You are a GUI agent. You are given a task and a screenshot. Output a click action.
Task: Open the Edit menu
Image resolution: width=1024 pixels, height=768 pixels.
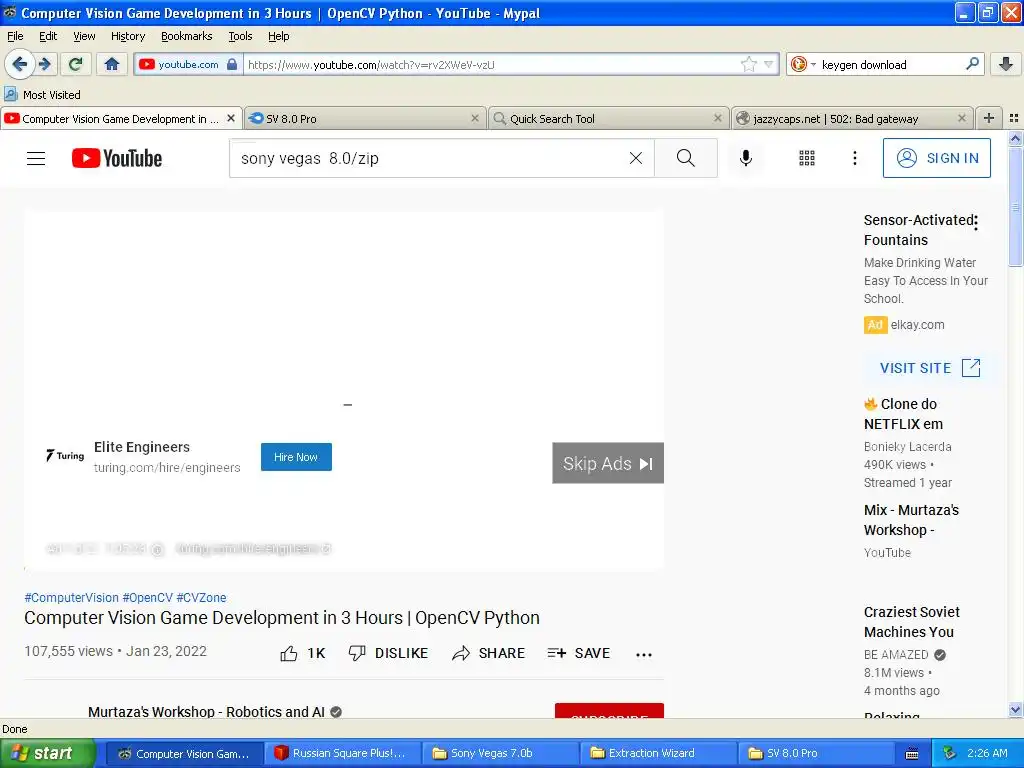48,36
